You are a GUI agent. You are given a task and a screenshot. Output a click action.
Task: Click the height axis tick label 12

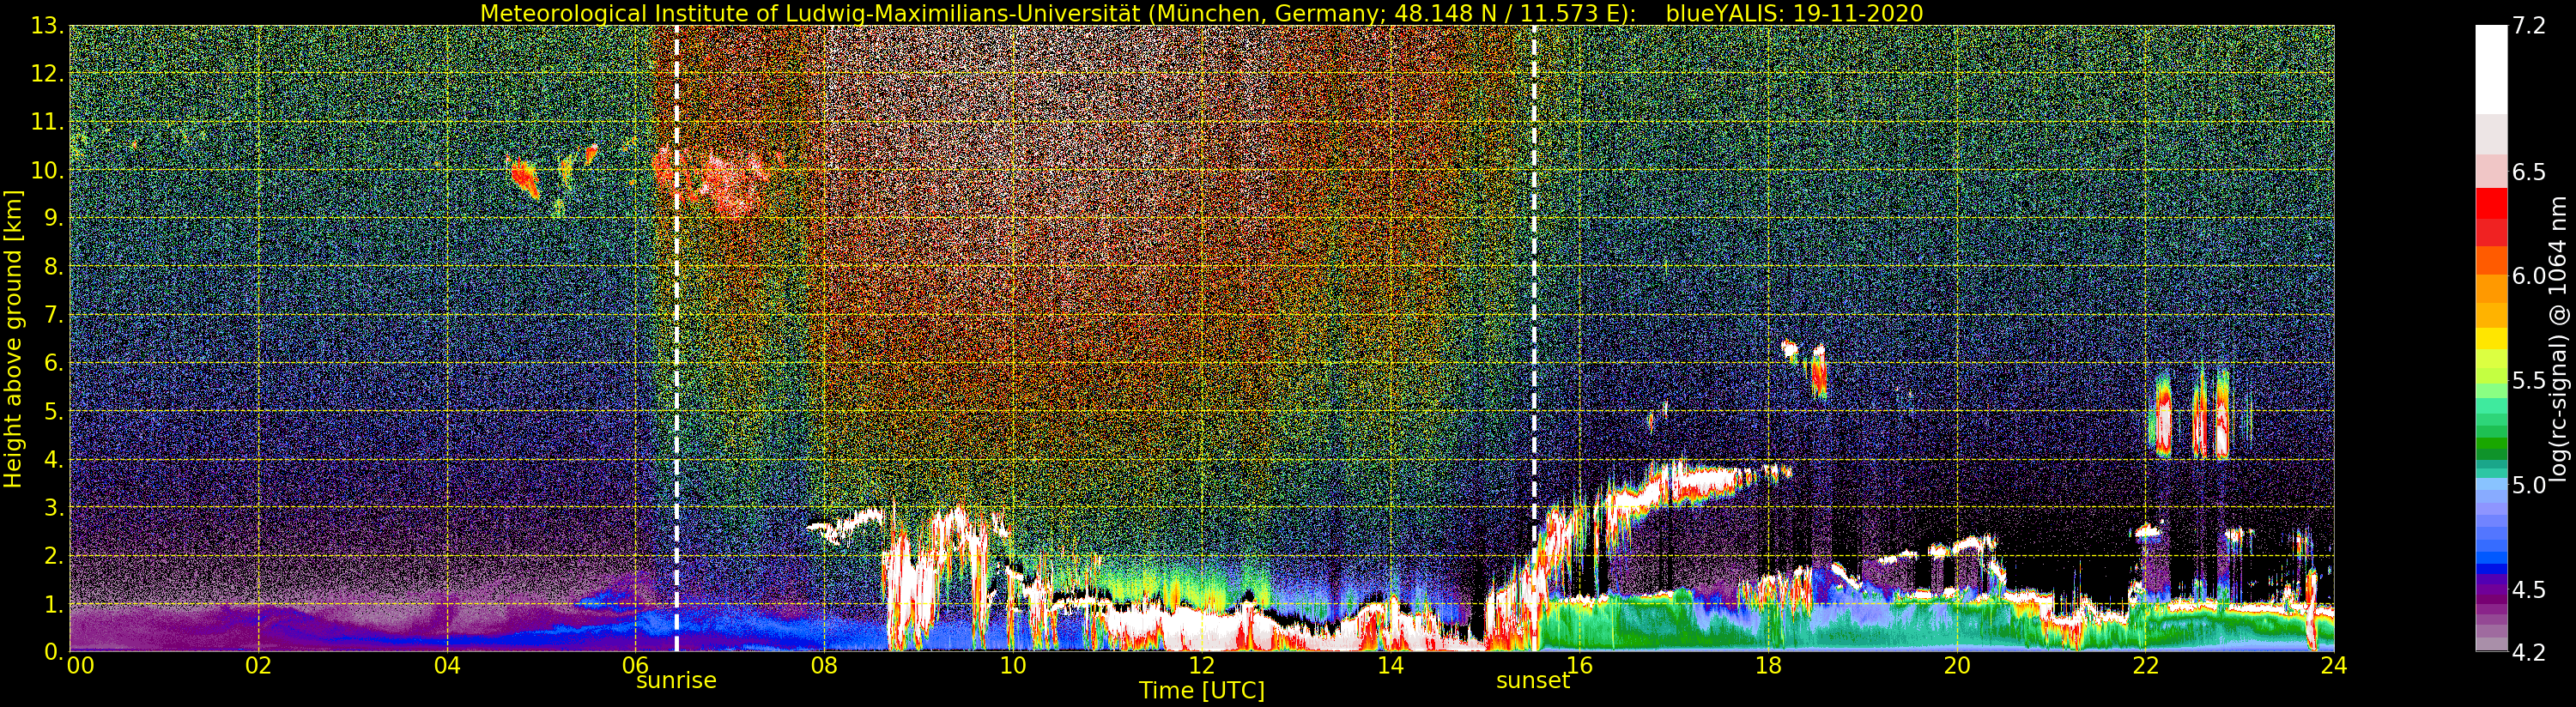(x=47, y=75)
